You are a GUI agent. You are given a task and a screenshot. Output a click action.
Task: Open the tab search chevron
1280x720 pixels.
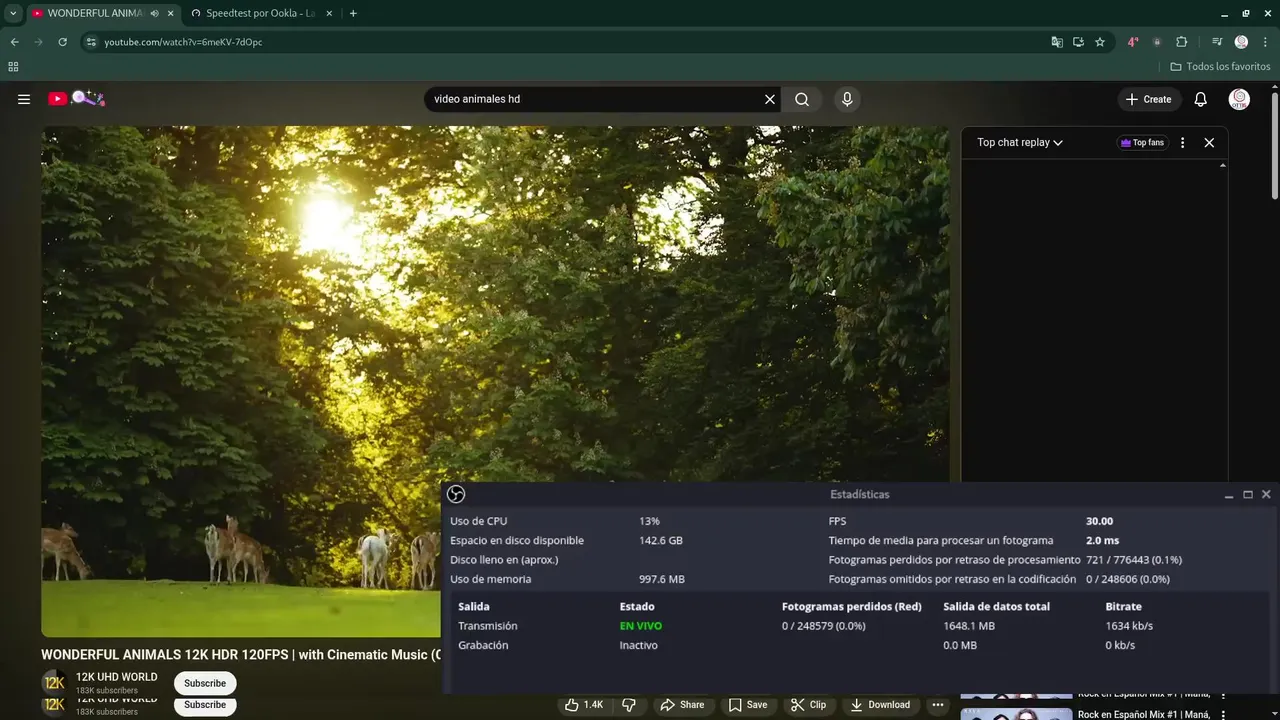click(13, 13)
